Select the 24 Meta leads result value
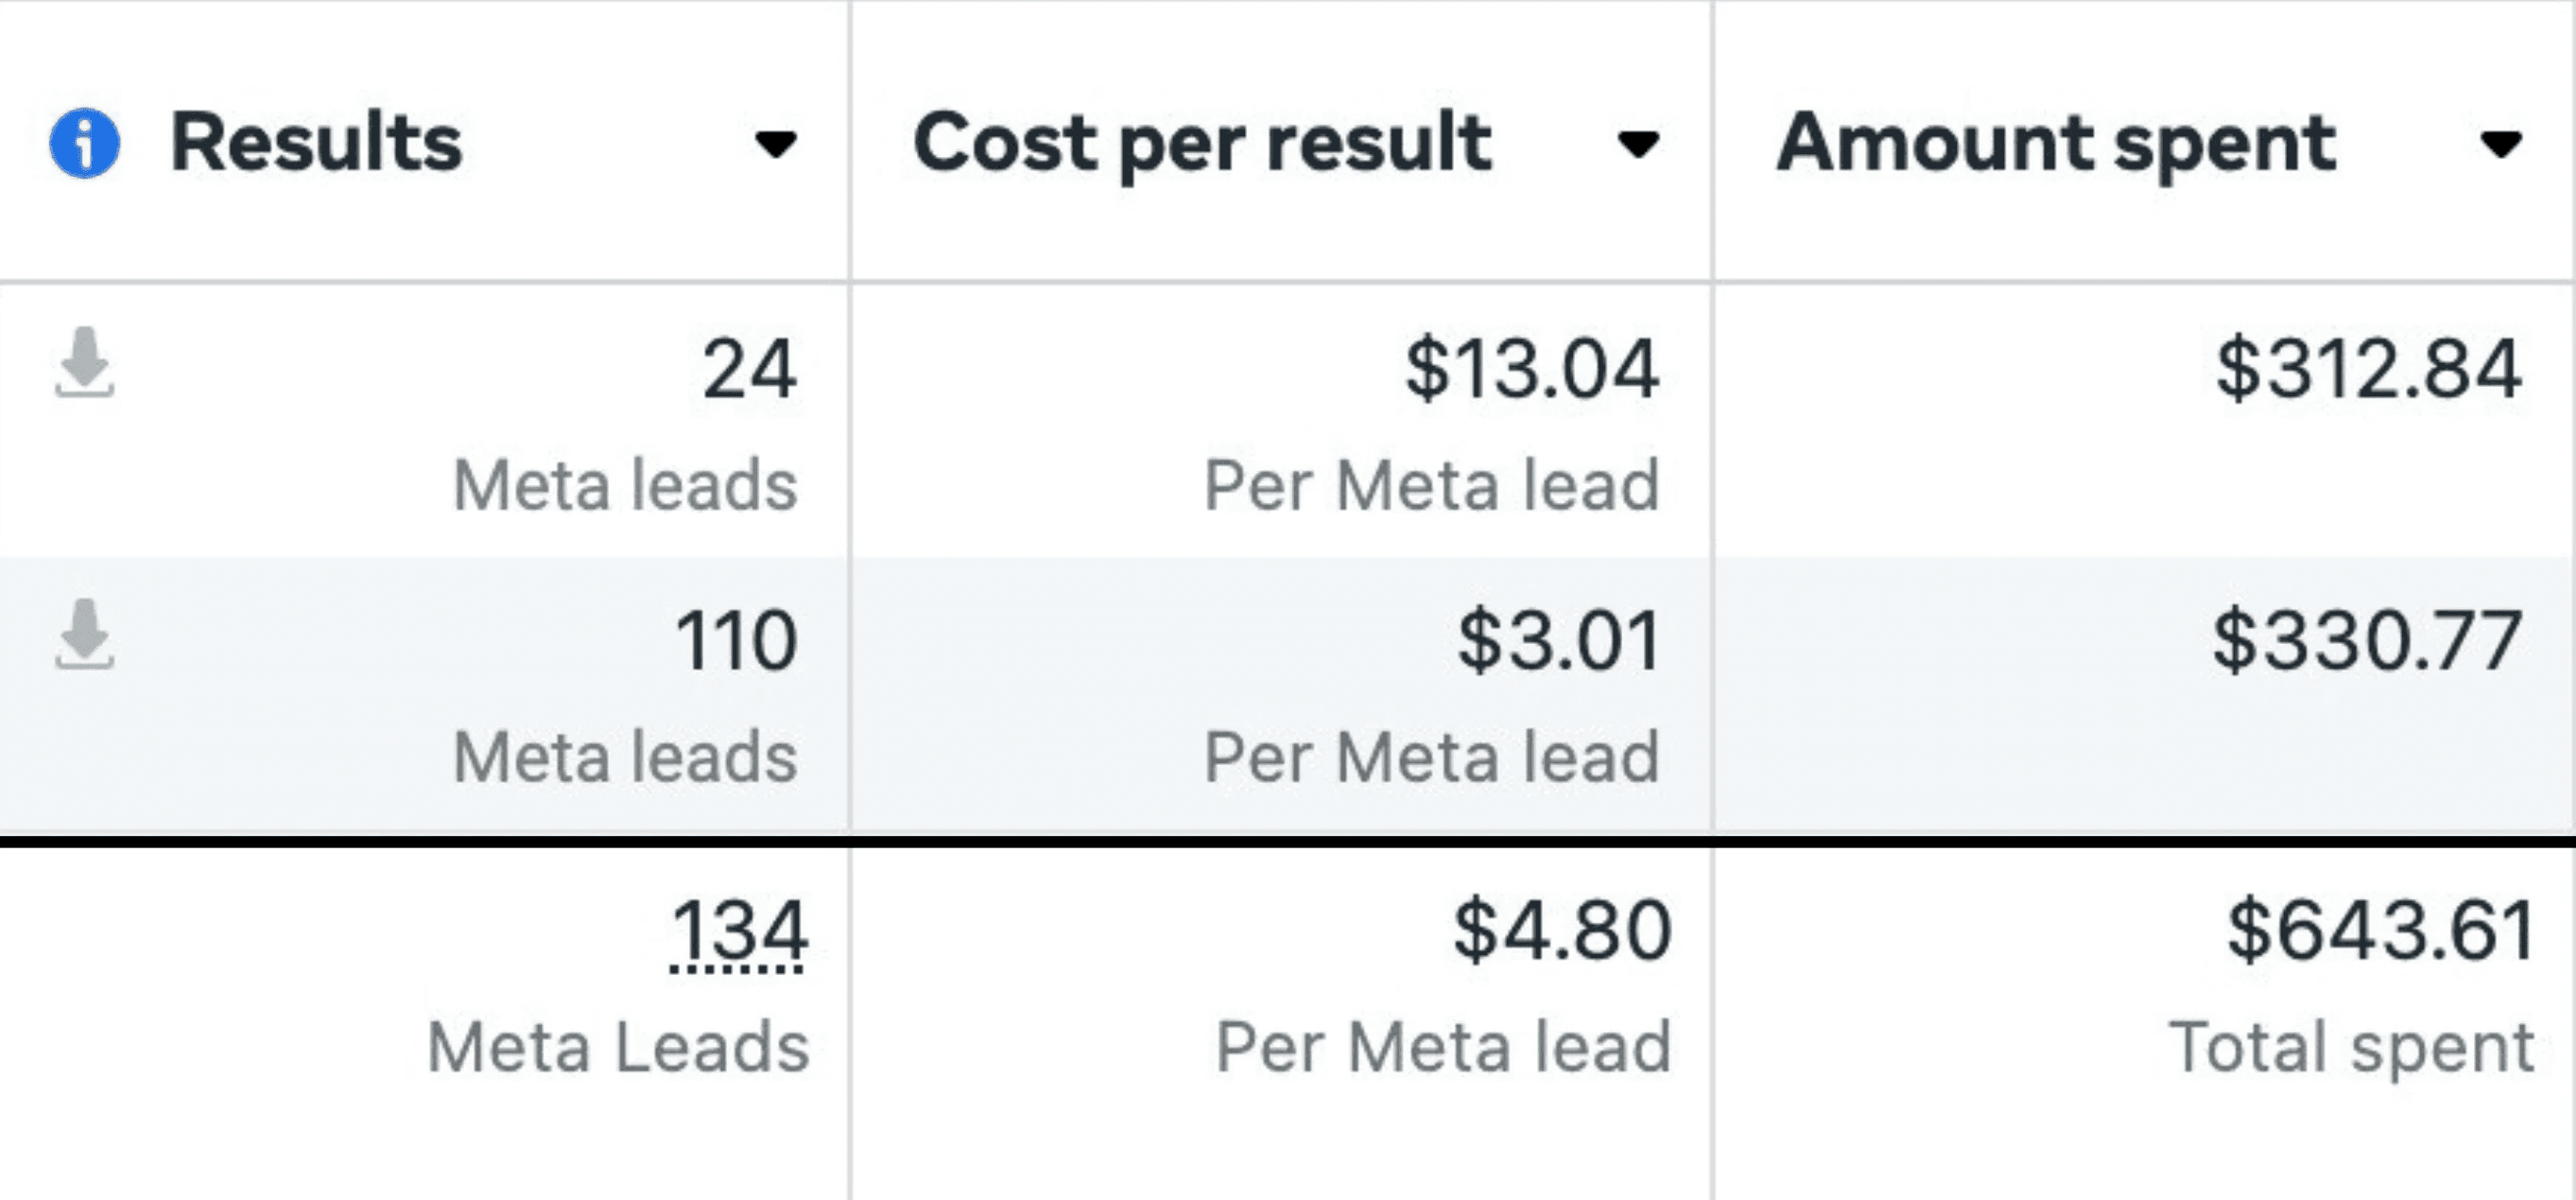This screenshot has height=1200, width=2576. coord(749,369)
